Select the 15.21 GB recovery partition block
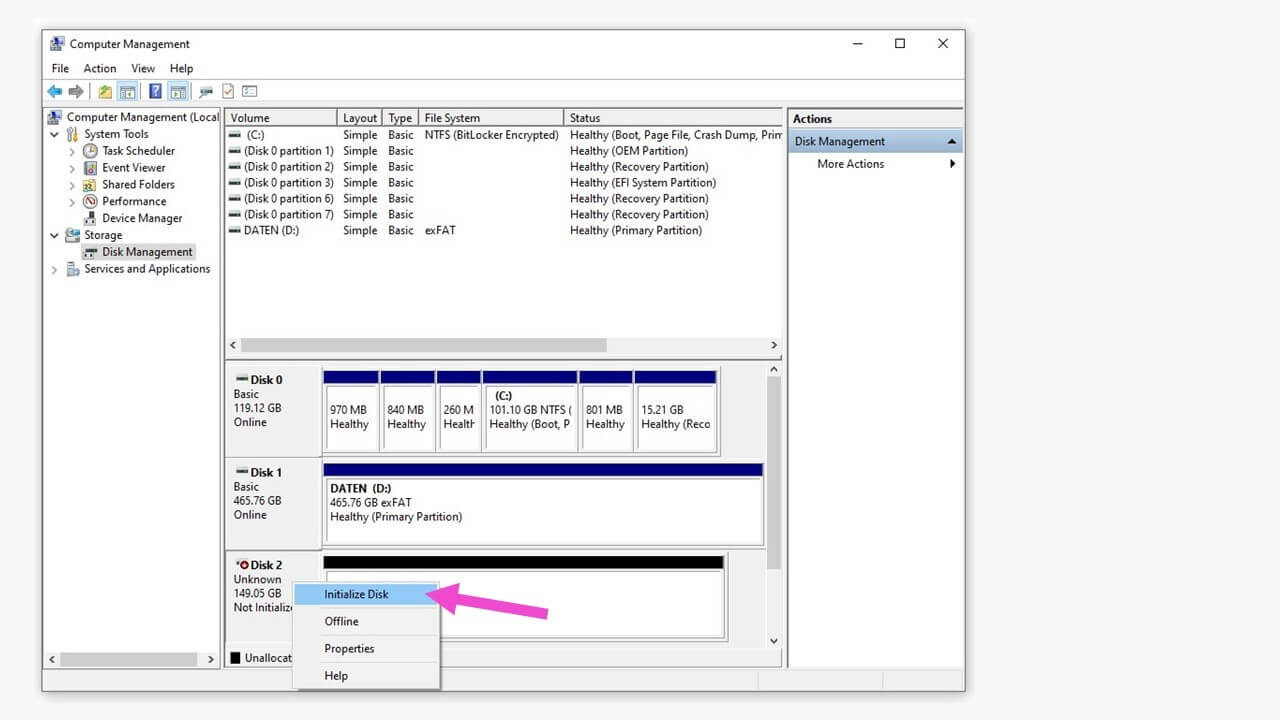This screenshot has height=720, width=1280. click(x=675, y=411)
